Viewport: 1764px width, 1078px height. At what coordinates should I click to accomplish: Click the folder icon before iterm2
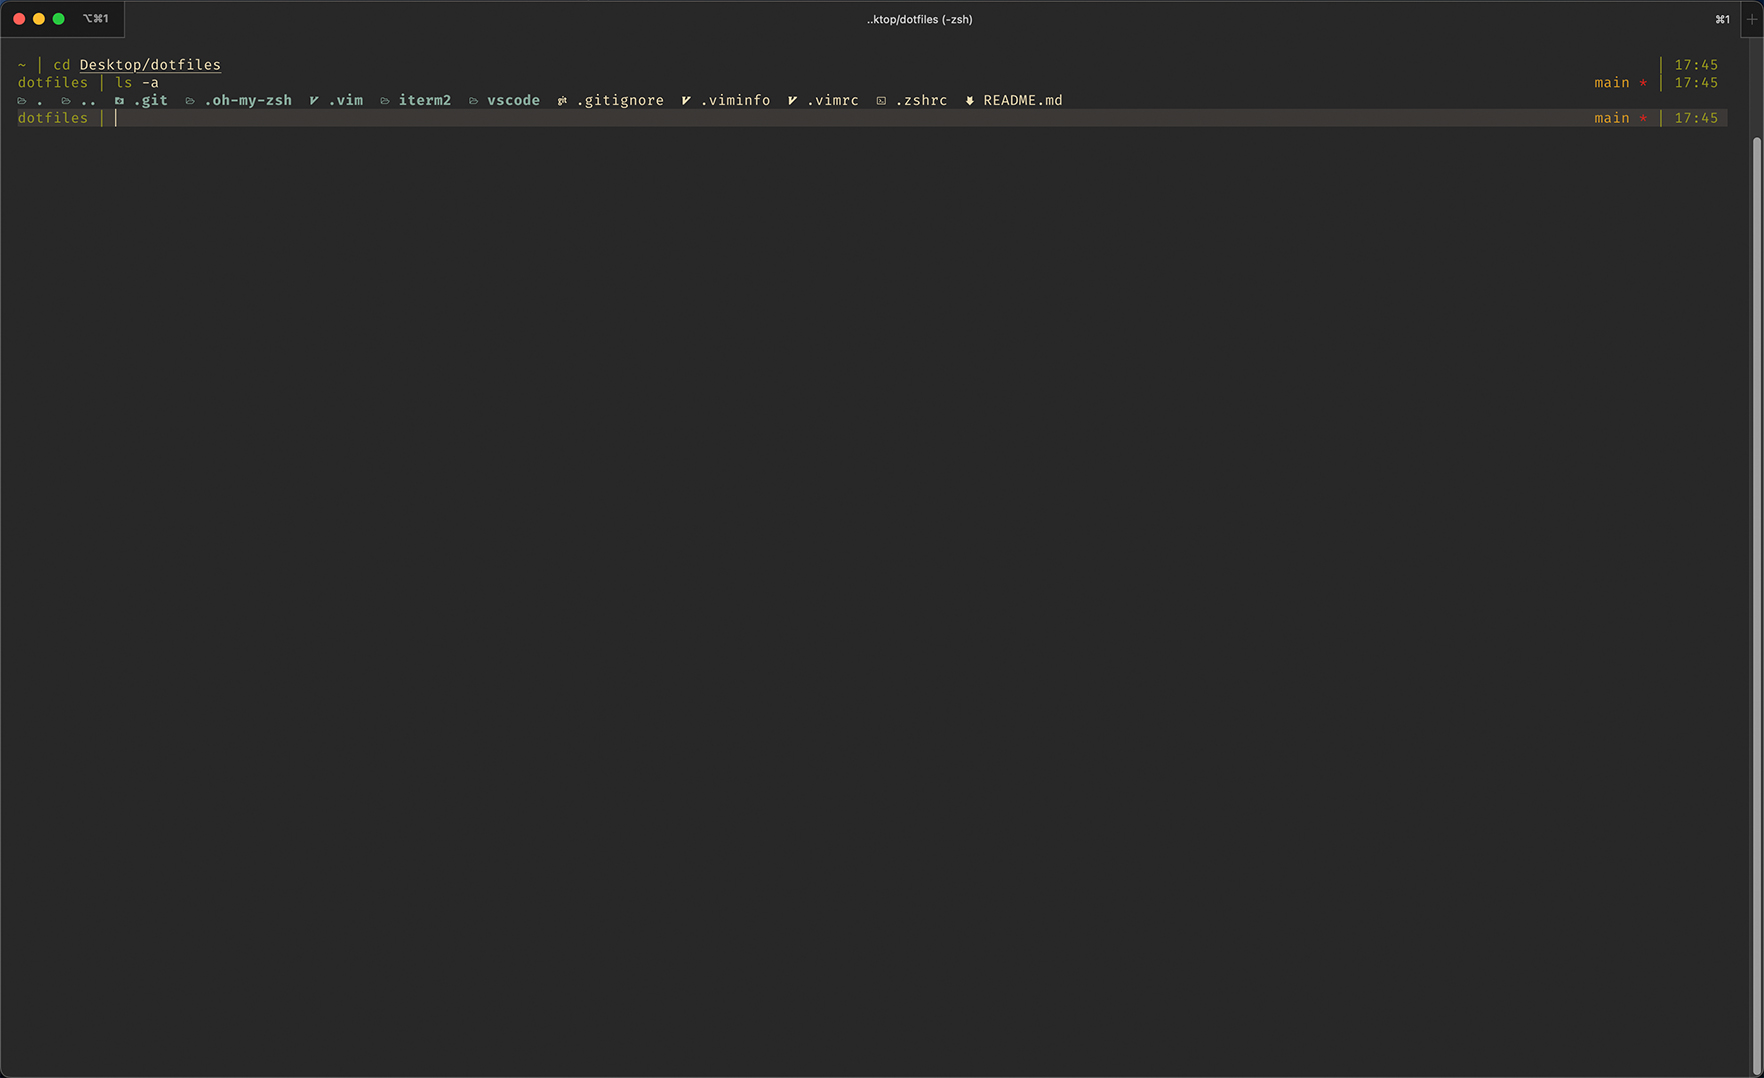384,101
